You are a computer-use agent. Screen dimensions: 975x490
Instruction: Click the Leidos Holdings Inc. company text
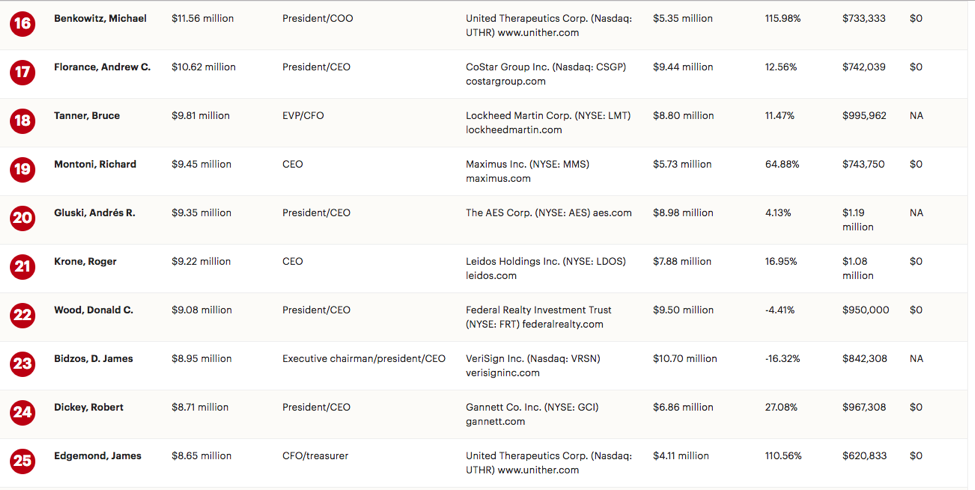546,268
